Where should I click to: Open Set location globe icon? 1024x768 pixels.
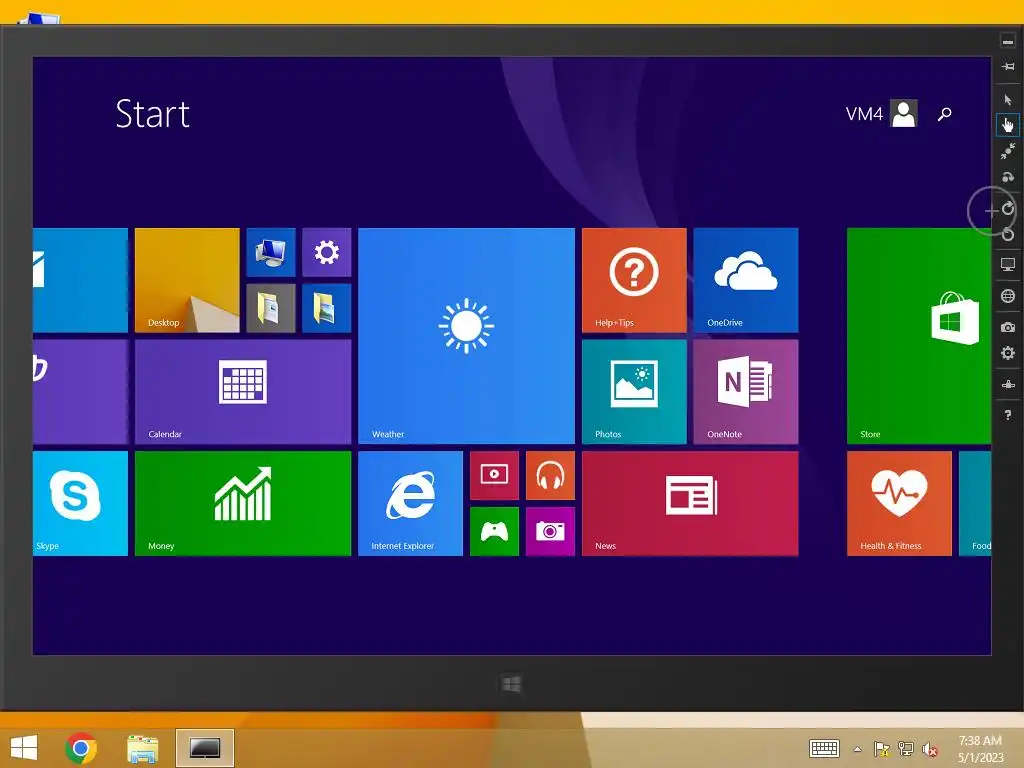[1008, 296]
